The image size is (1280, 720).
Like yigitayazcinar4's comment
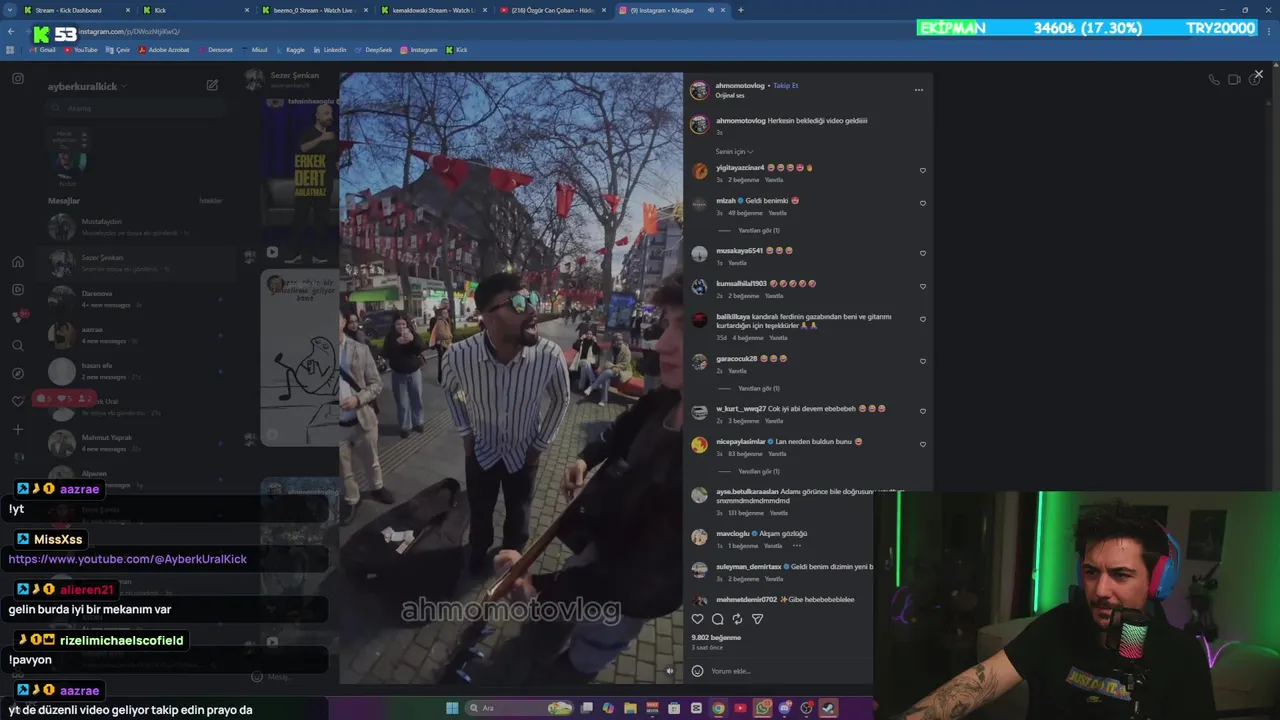[x=922, y=171]
